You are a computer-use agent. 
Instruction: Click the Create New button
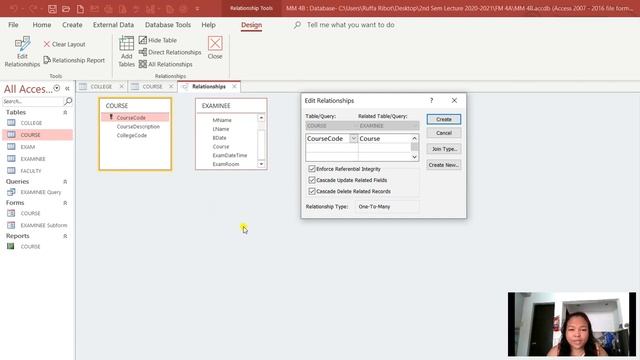click(x=444, y=165)
